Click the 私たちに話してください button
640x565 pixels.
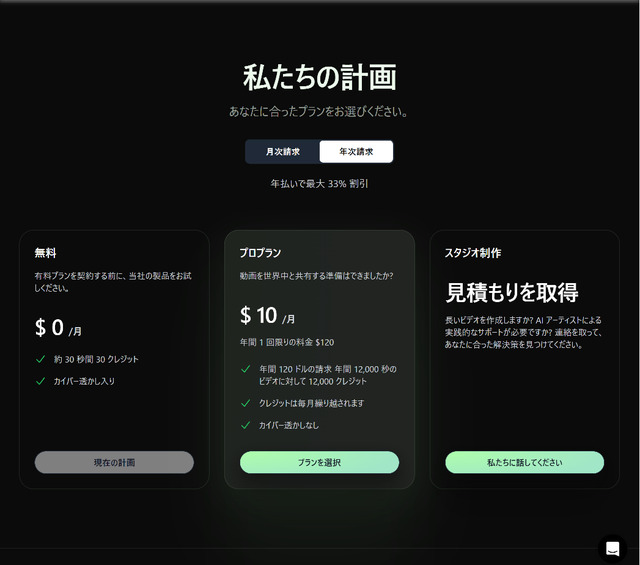[x=524, y=462]
